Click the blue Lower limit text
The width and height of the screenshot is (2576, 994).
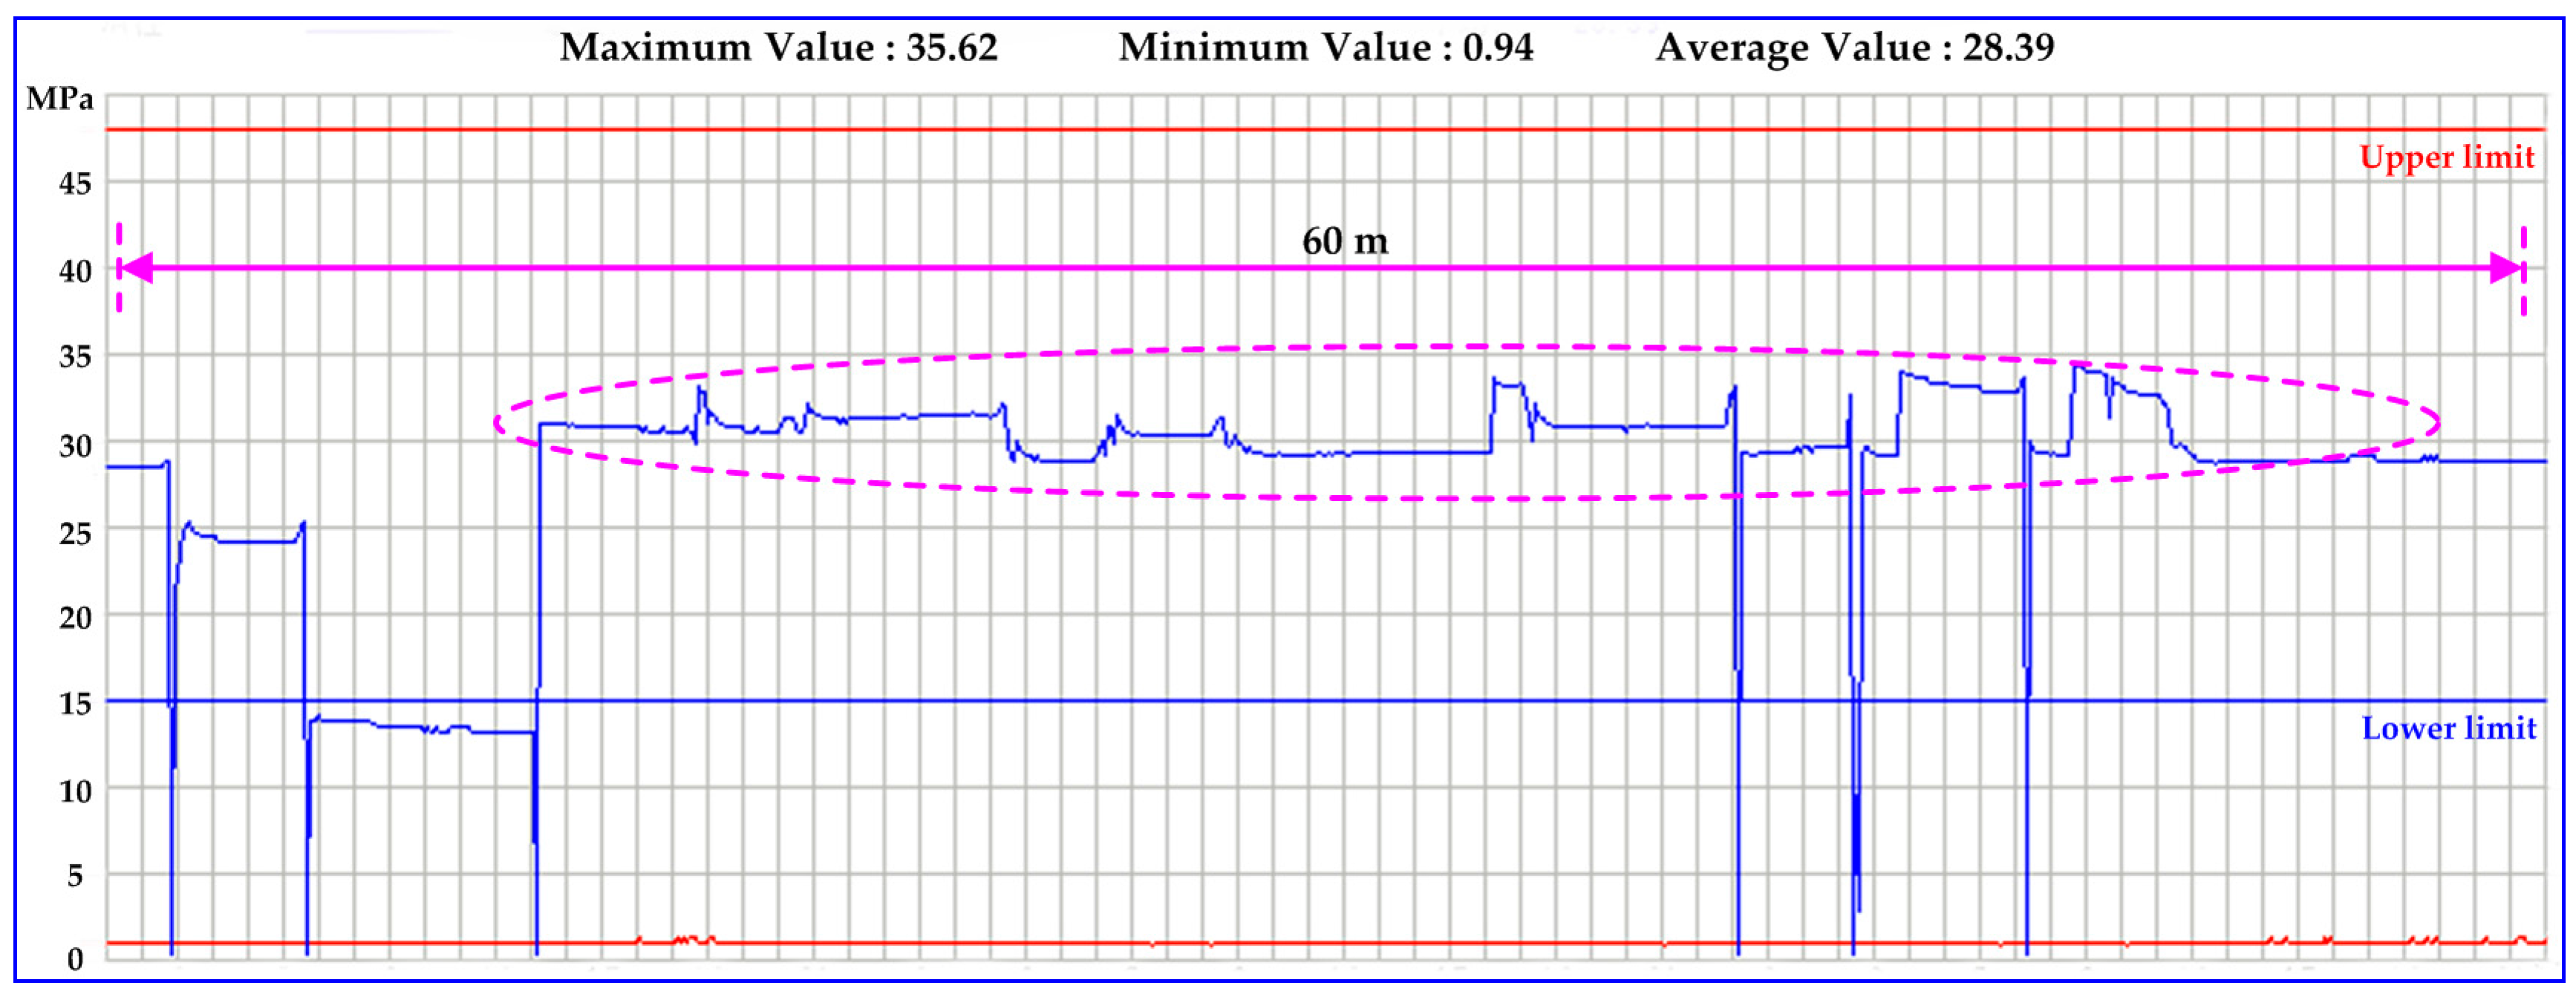[2448, 728]
